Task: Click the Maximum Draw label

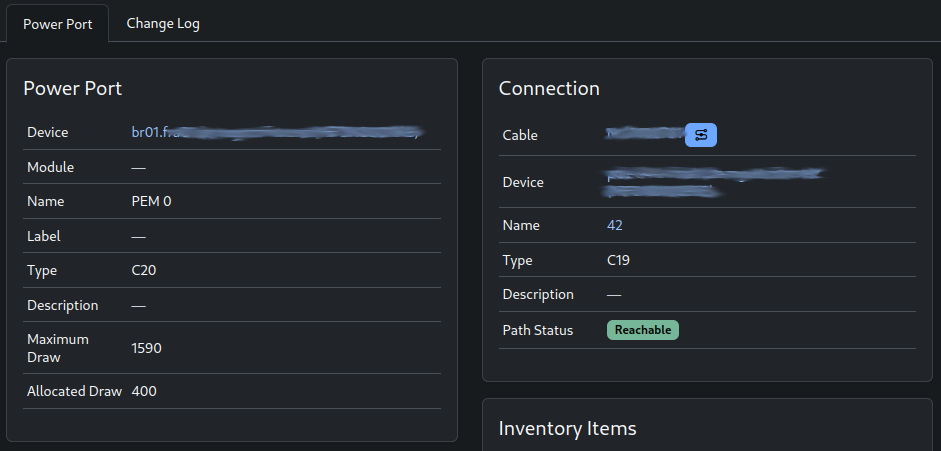Action: click(58, 348)
